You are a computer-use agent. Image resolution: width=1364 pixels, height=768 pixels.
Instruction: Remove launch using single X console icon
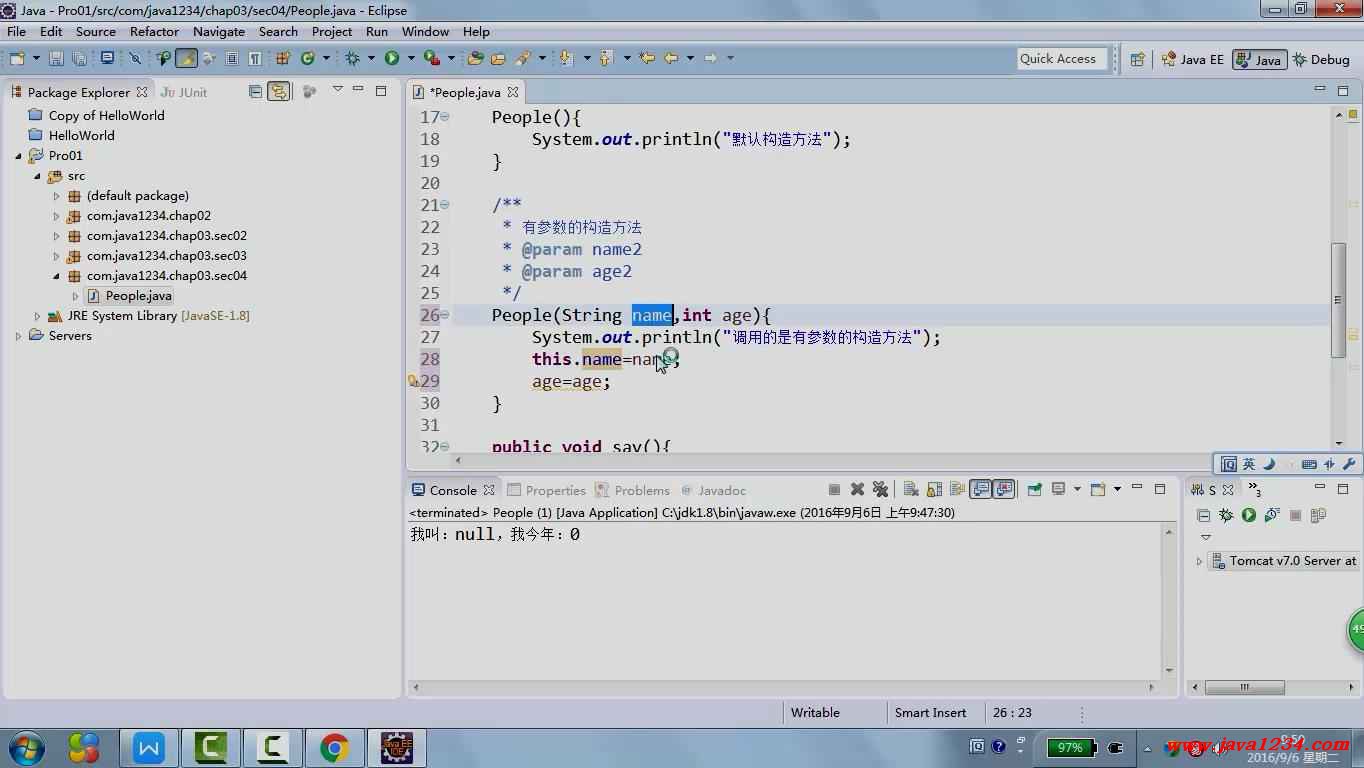857,490
